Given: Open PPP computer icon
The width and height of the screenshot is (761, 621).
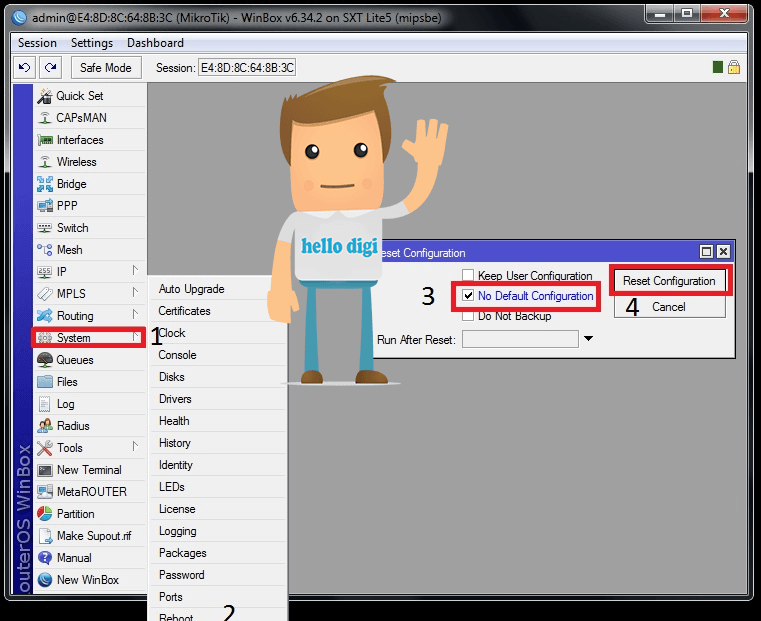Looking at the screenshot, I should [x=45, y=206].
